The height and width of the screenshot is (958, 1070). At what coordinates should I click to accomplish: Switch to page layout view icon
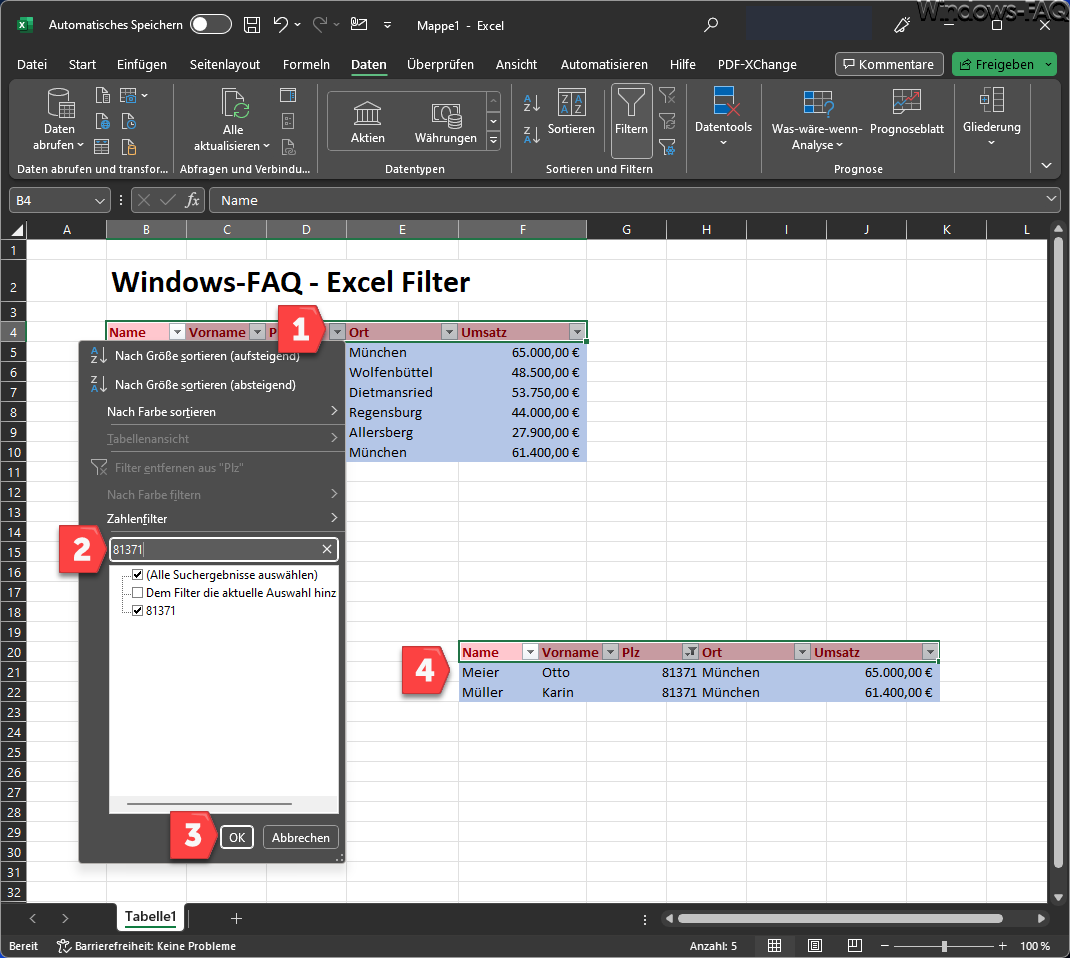point(815,946)
